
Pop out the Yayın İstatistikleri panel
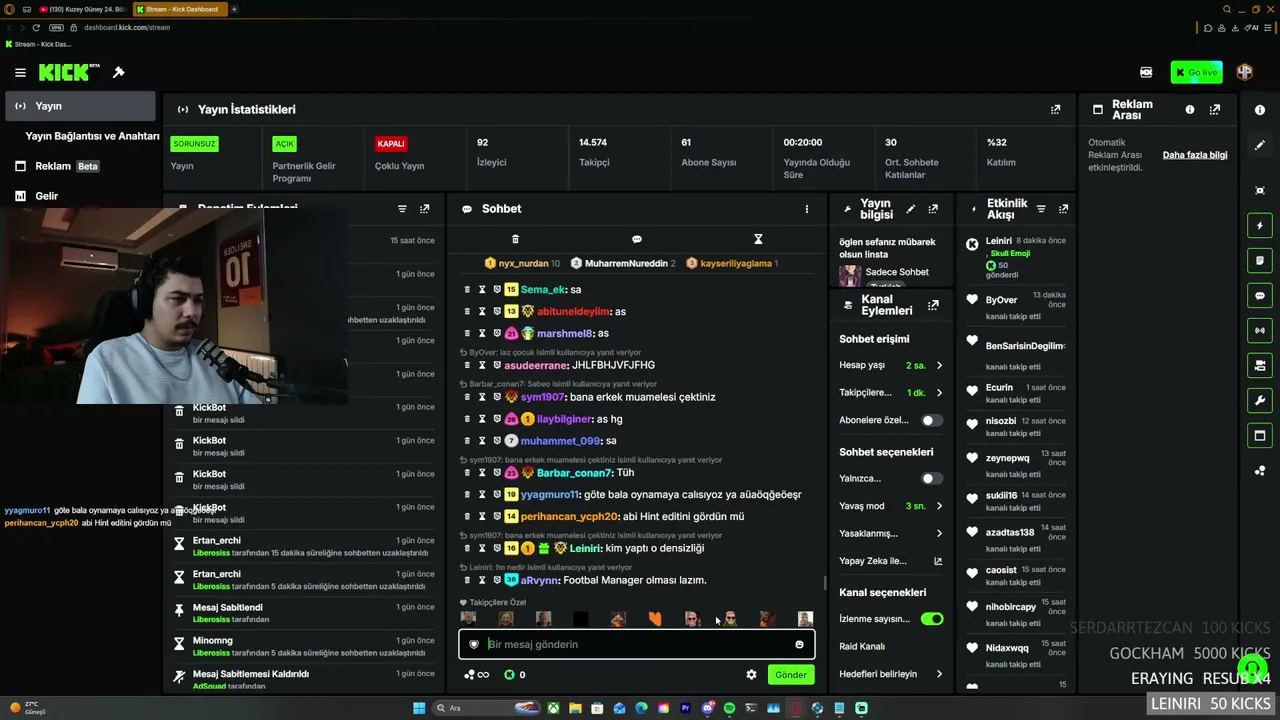pos(1055,109)
